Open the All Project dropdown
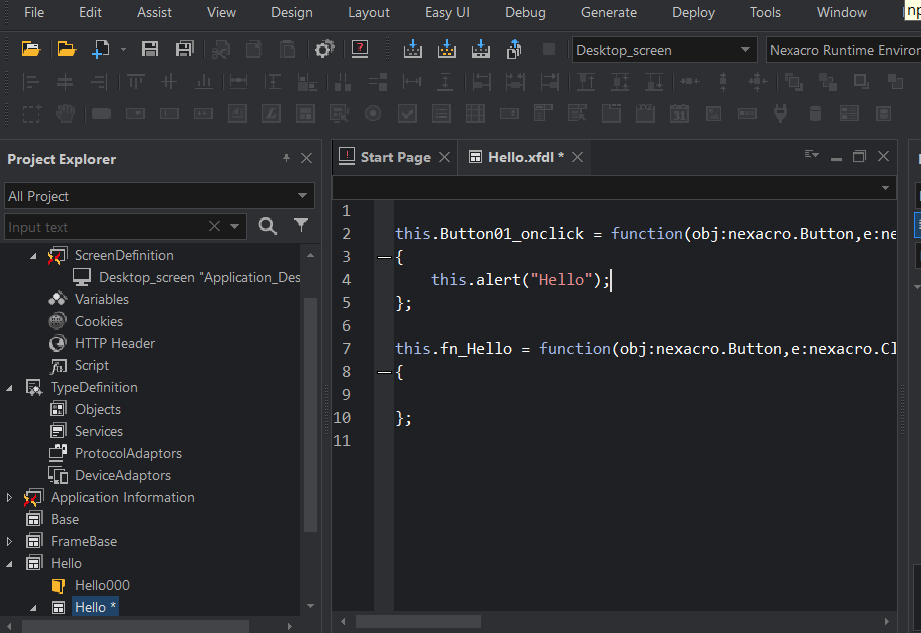This screenshot has width=921, height=633. click(302, 196)
